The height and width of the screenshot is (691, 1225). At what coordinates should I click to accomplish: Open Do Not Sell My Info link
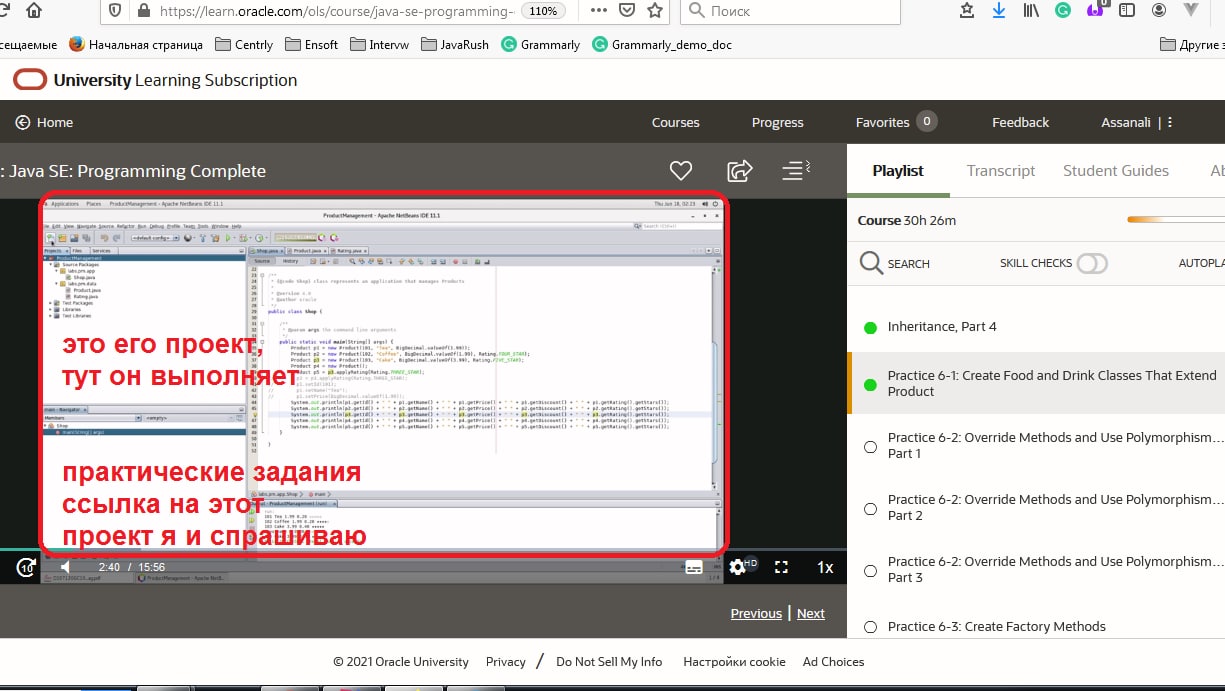609,661
